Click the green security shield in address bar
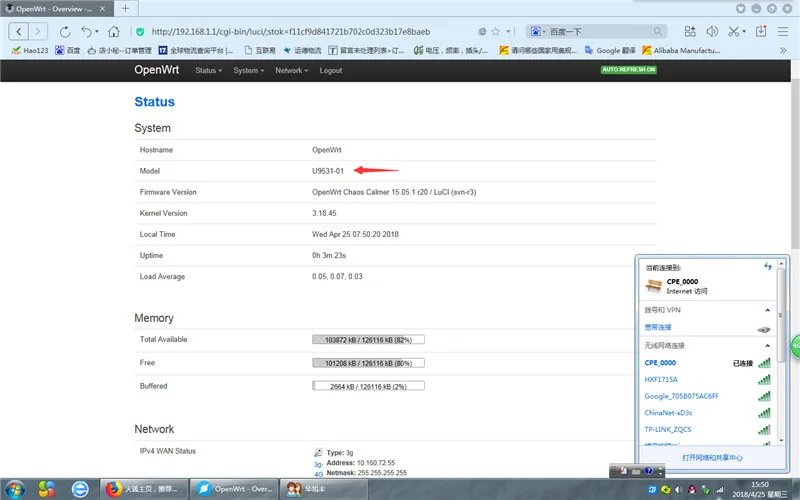Viewport: 800px width, 500px height. (140, 32)
